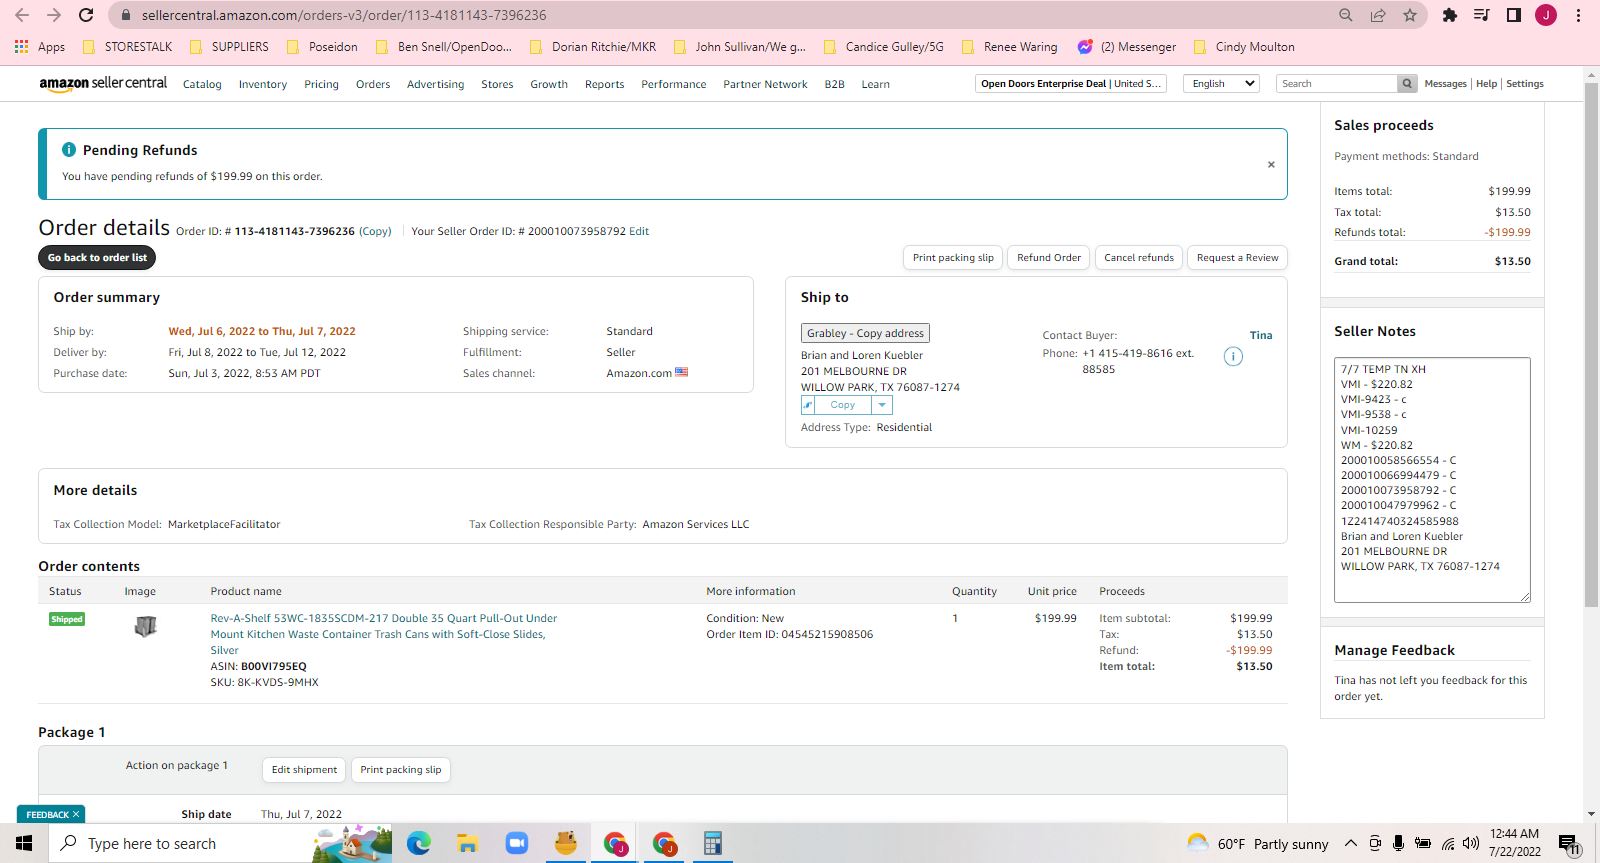This screenshot has height=863, width=1600.
Task: Open the Rev-A-Shelf product title link
Action: point(383,634)
